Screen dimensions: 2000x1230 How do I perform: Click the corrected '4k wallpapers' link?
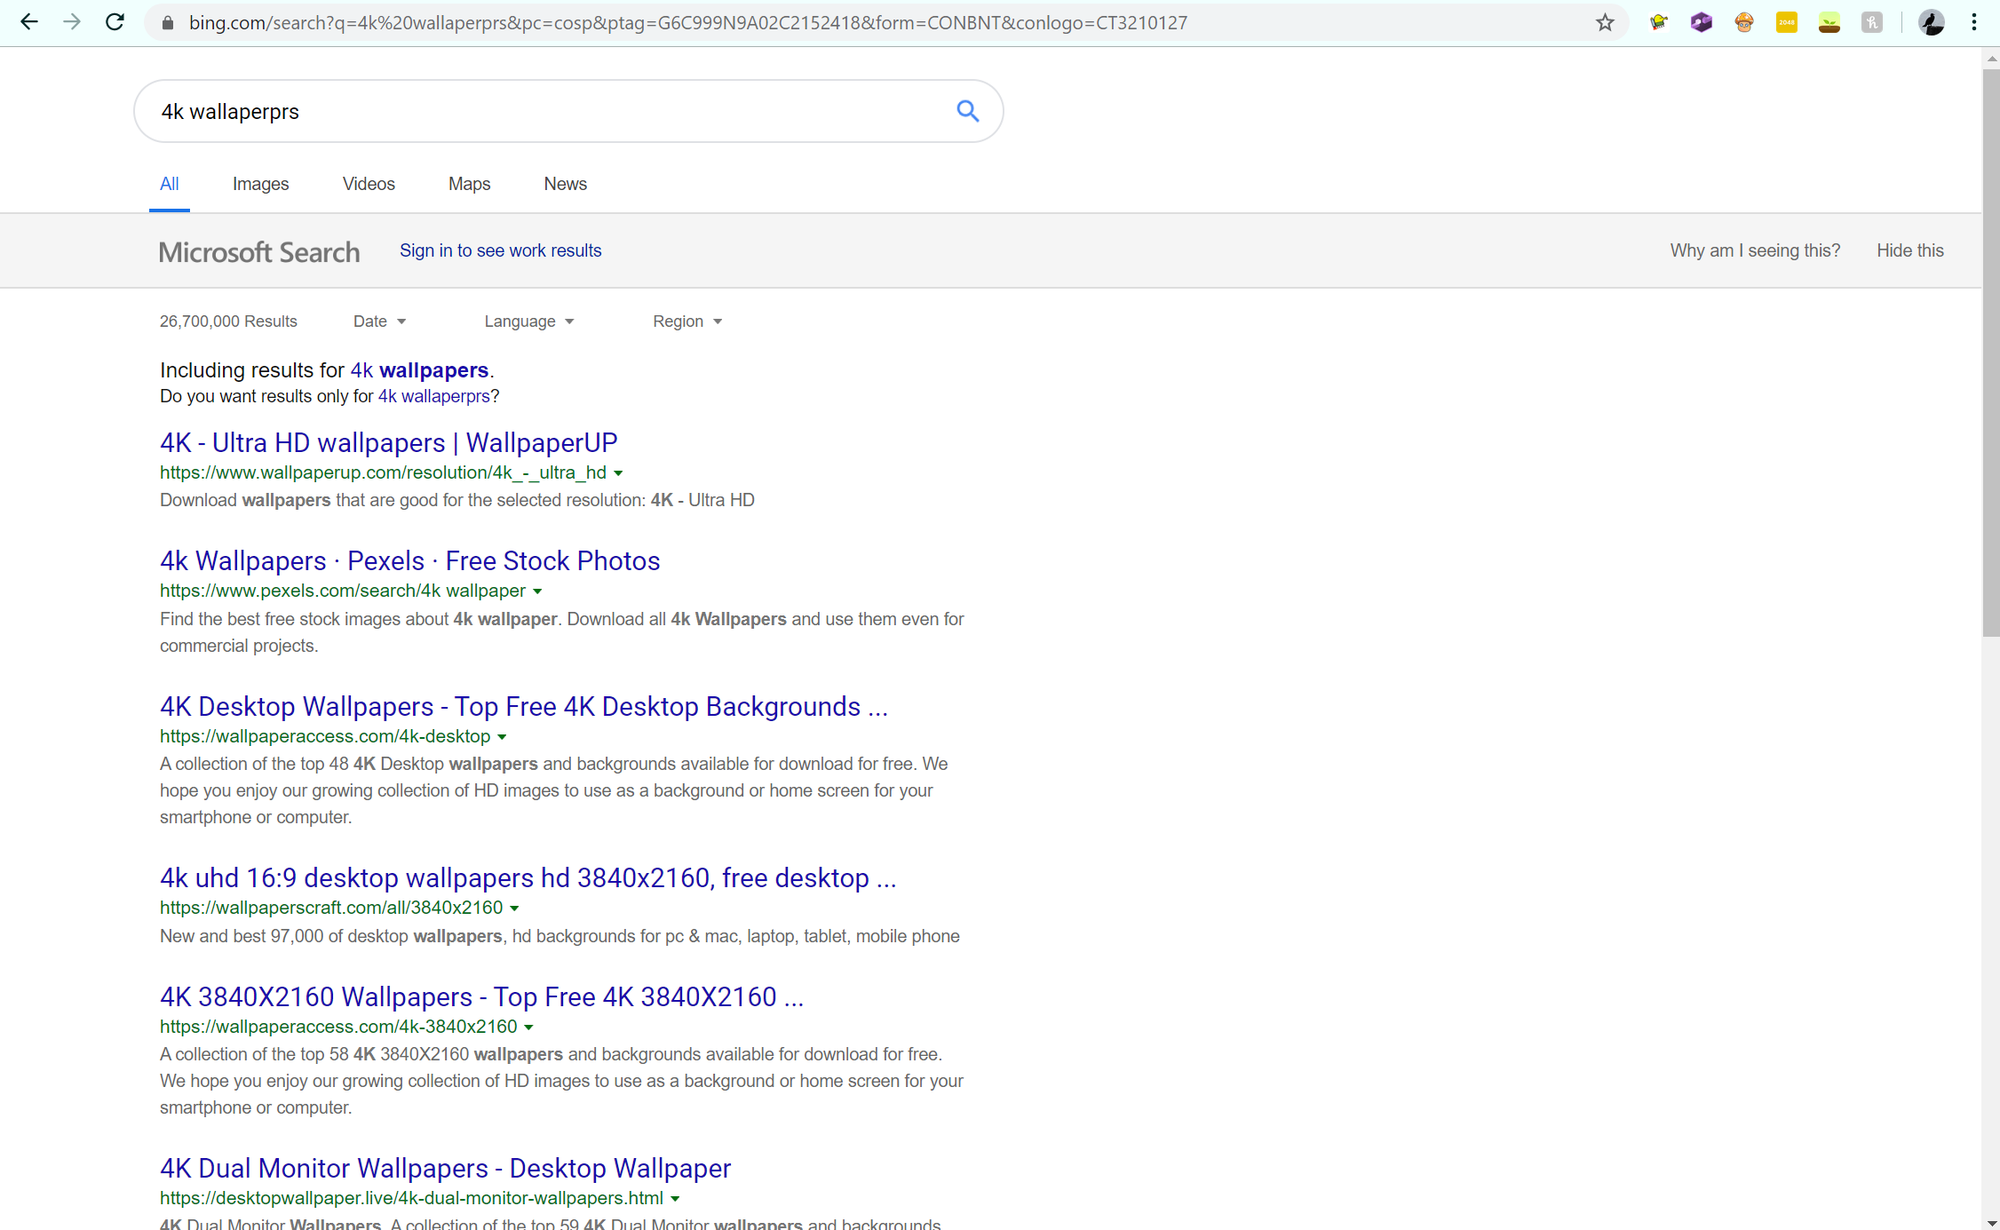tap(419, 370)
